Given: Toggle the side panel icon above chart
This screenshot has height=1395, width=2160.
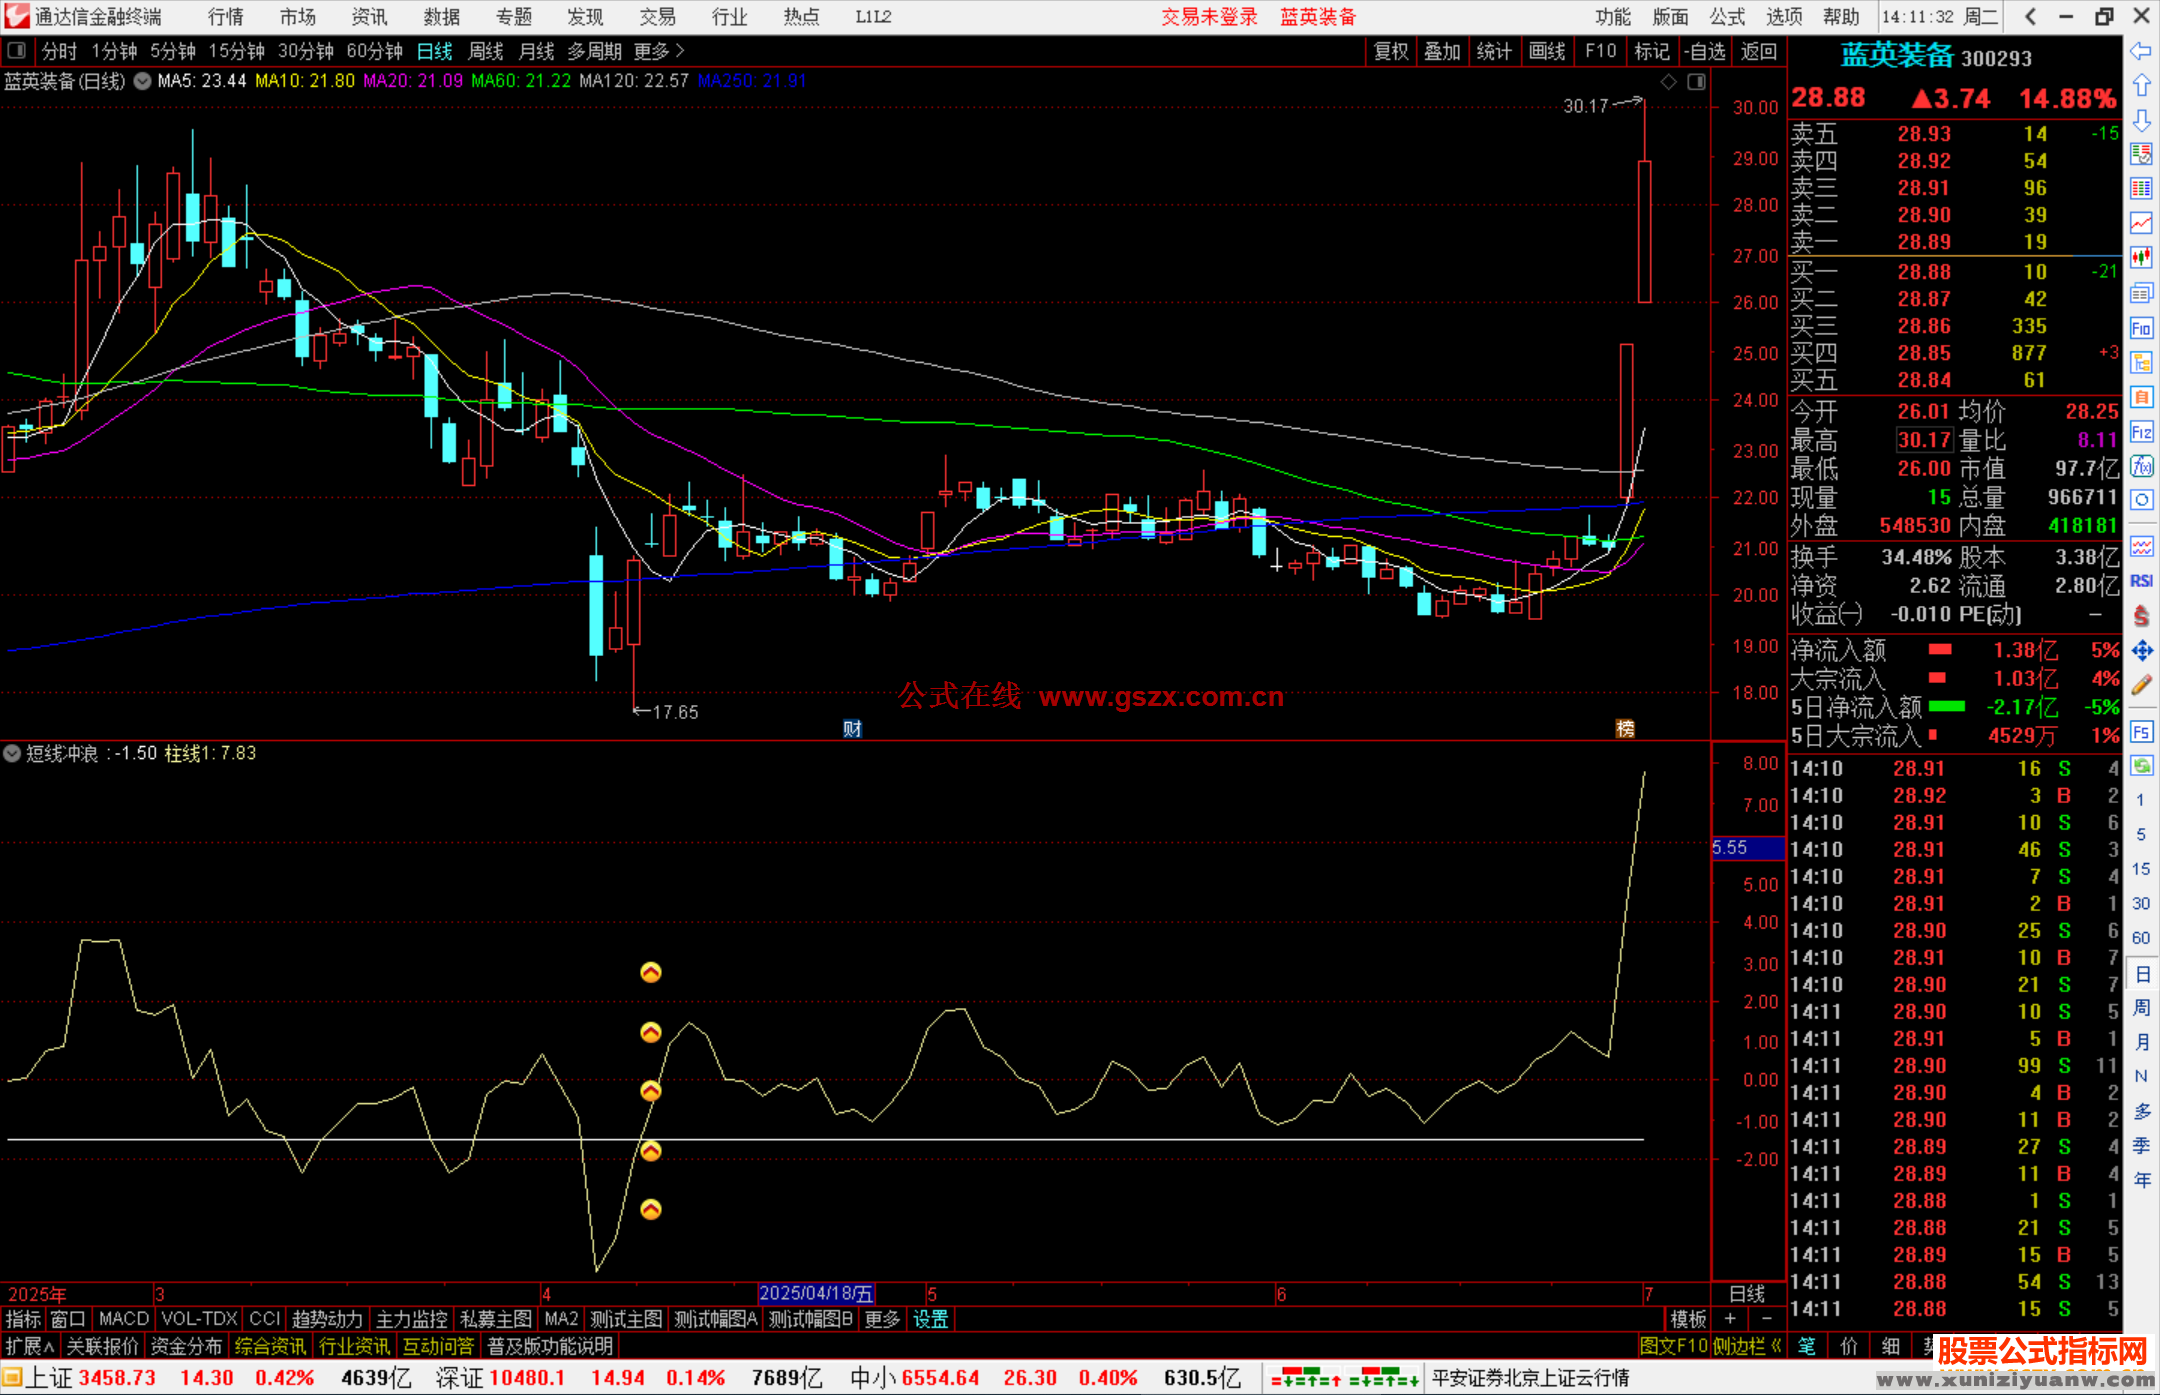Looking at the screenshot, I should [1697, 82].
